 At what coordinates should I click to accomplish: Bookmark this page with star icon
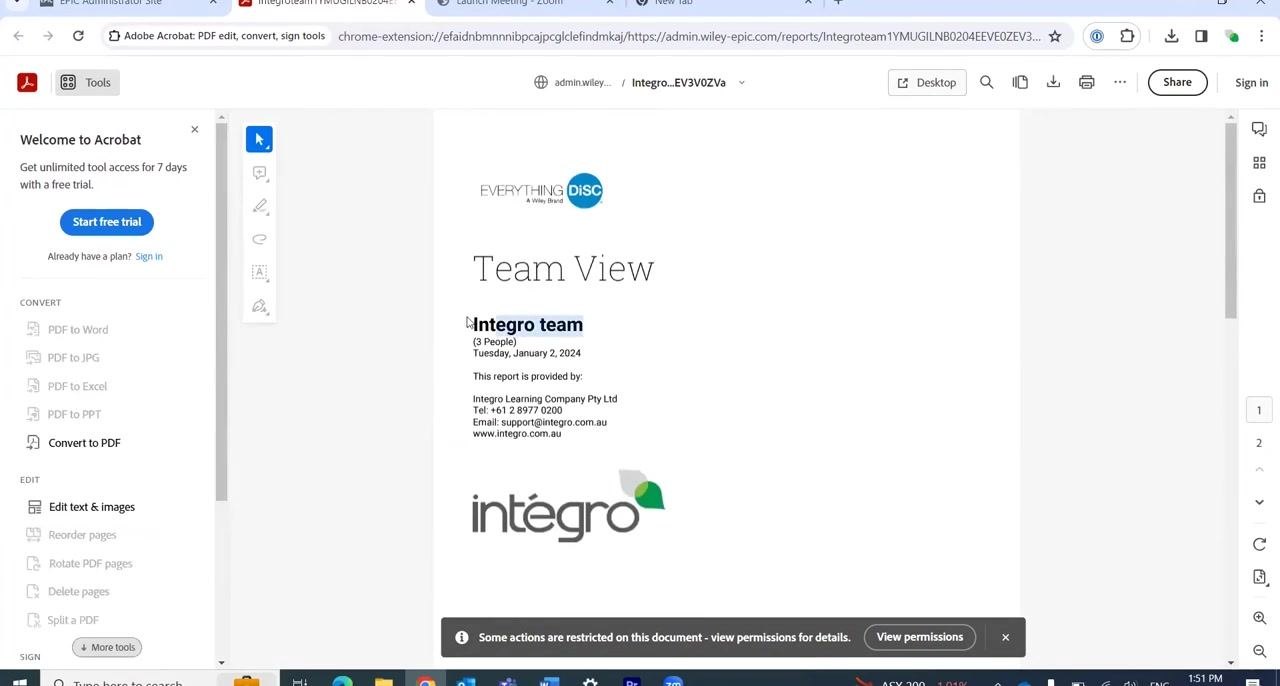[x=1054, y=36]
